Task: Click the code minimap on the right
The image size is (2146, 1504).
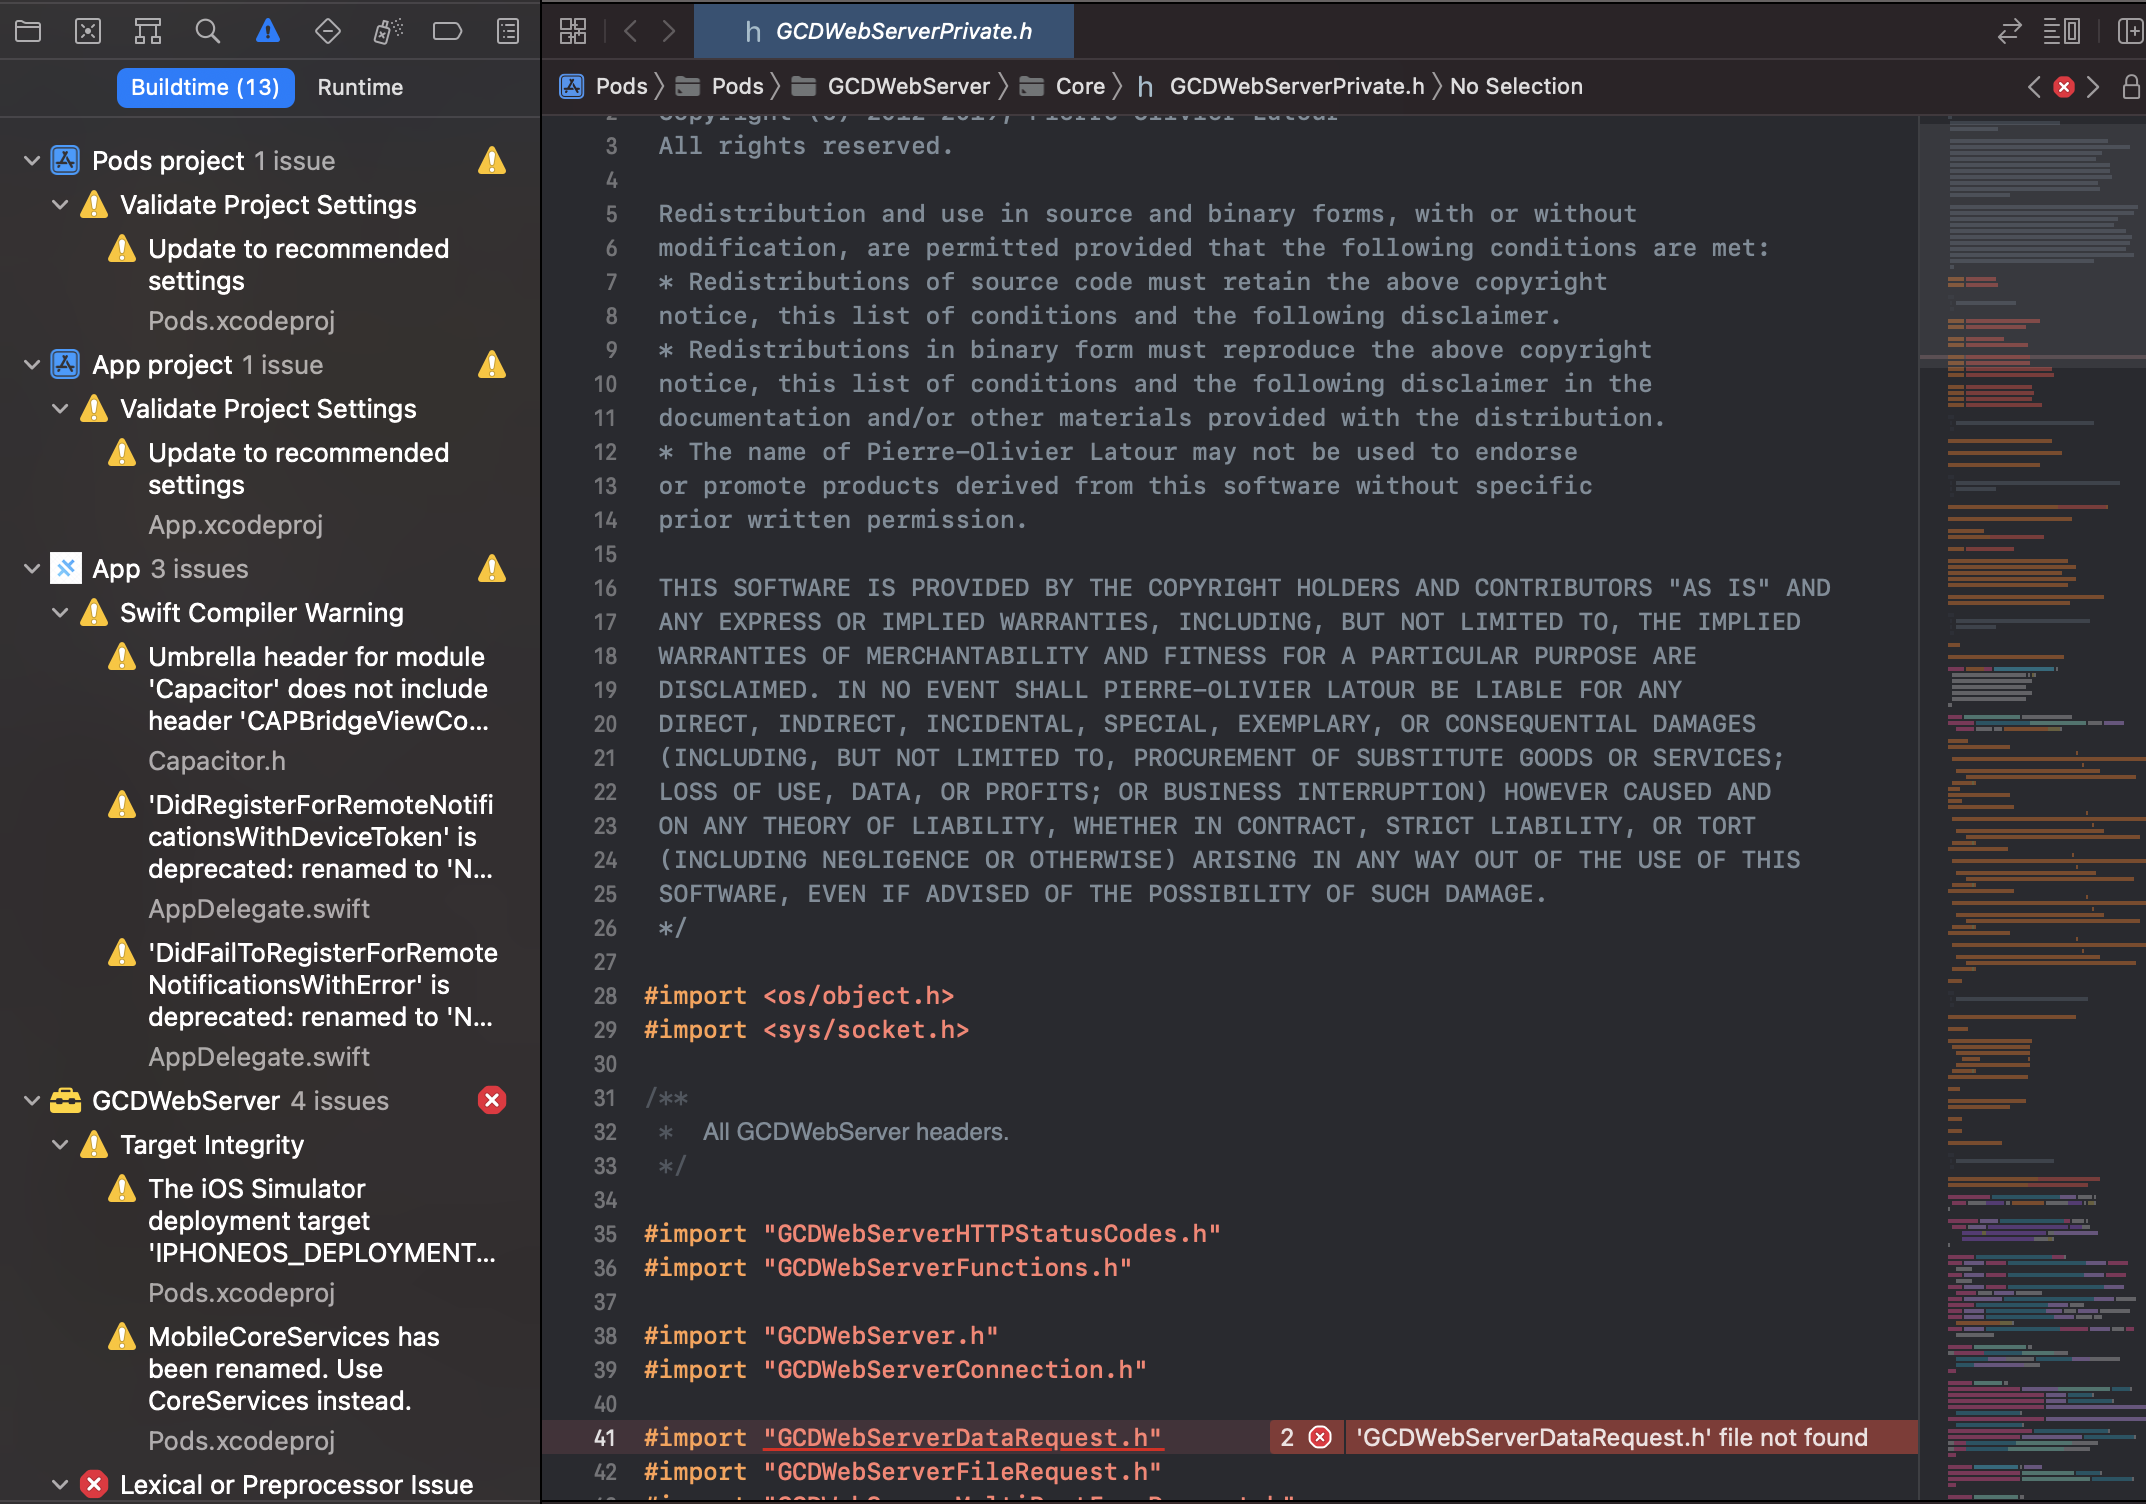Action: click(x=2034, y=808)
